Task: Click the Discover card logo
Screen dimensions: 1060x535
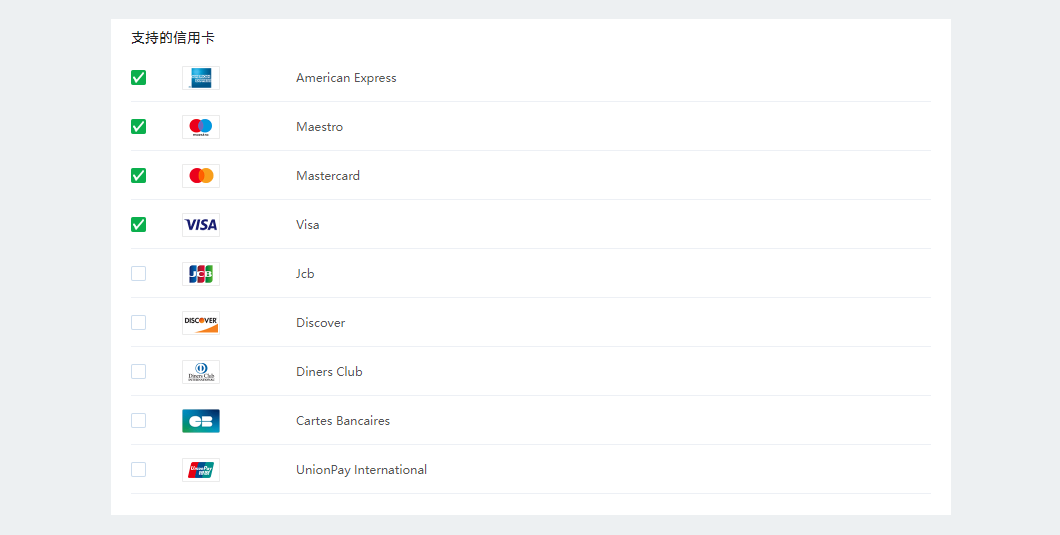Action: pos(201,323)
